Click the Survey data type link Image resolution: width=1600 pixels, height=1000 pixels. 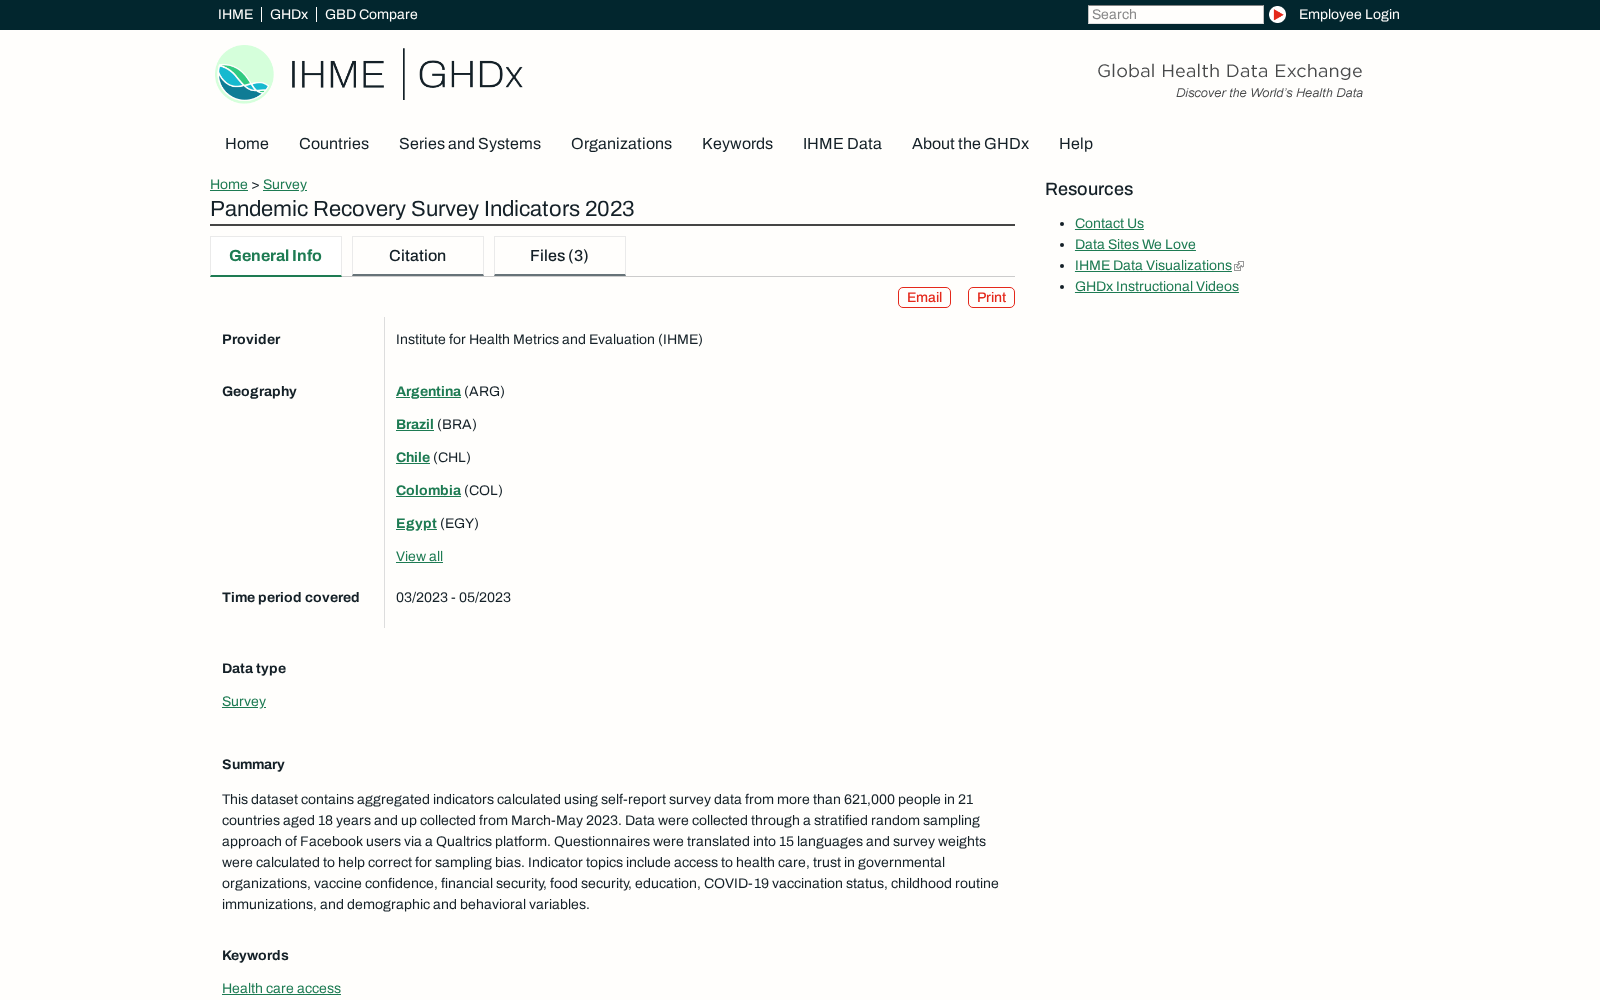244,702
